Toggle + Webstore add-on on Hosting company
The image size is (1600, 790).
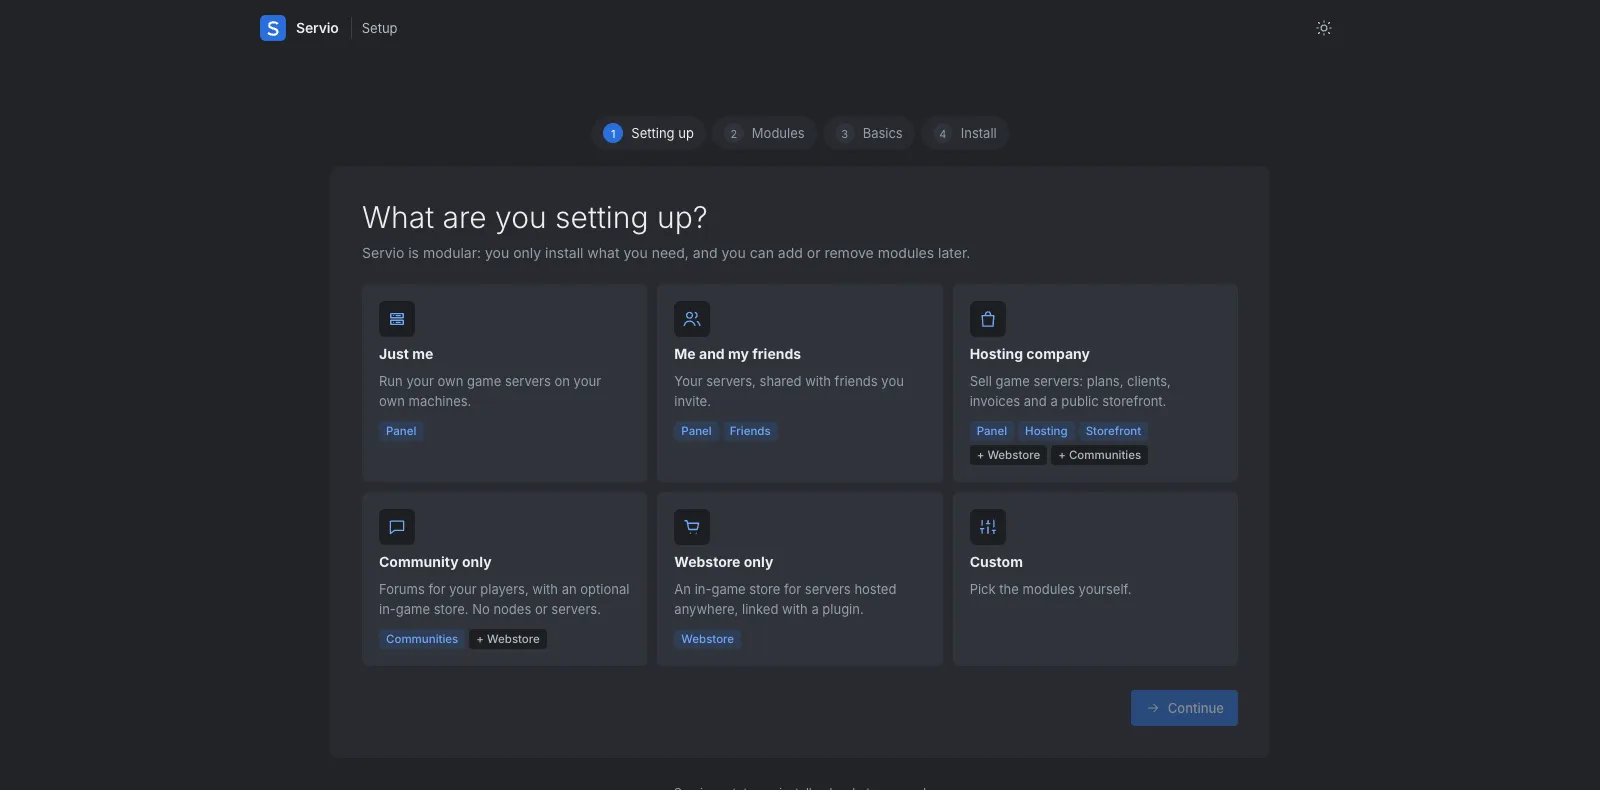tap(1008, 455)
